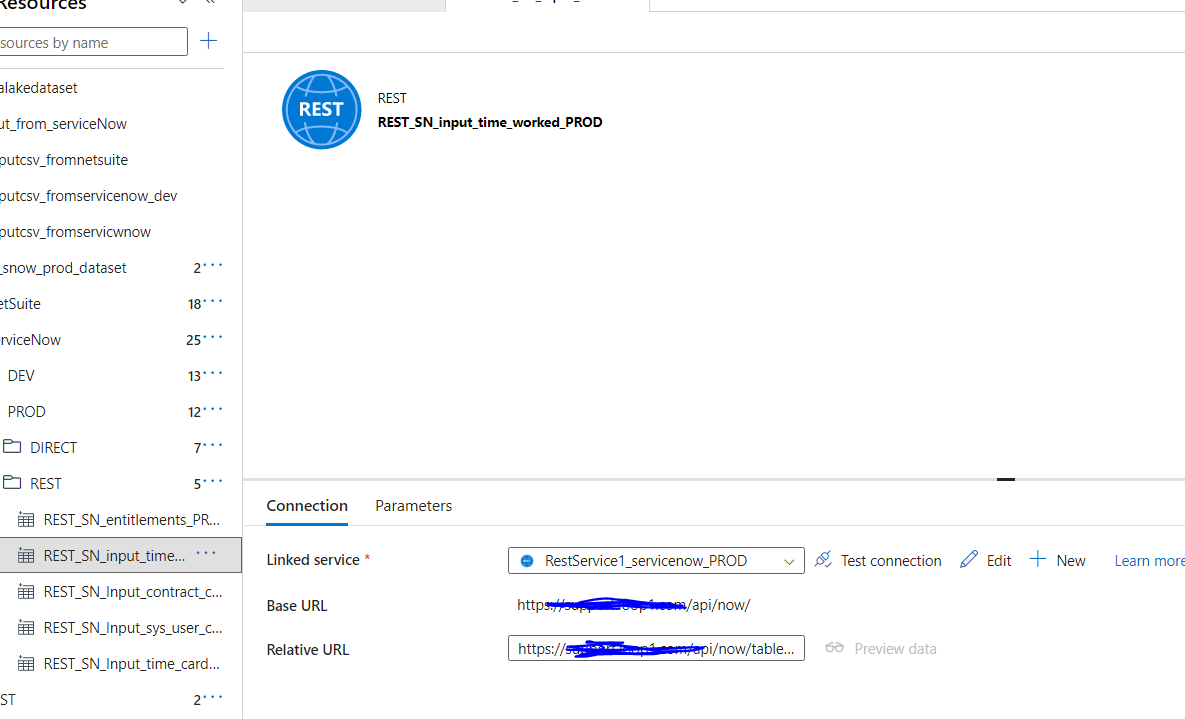Select the DIRECT folder
The height and width of the screenshot is (719, 1185).
pyautogui.click(x=53, y=448)
